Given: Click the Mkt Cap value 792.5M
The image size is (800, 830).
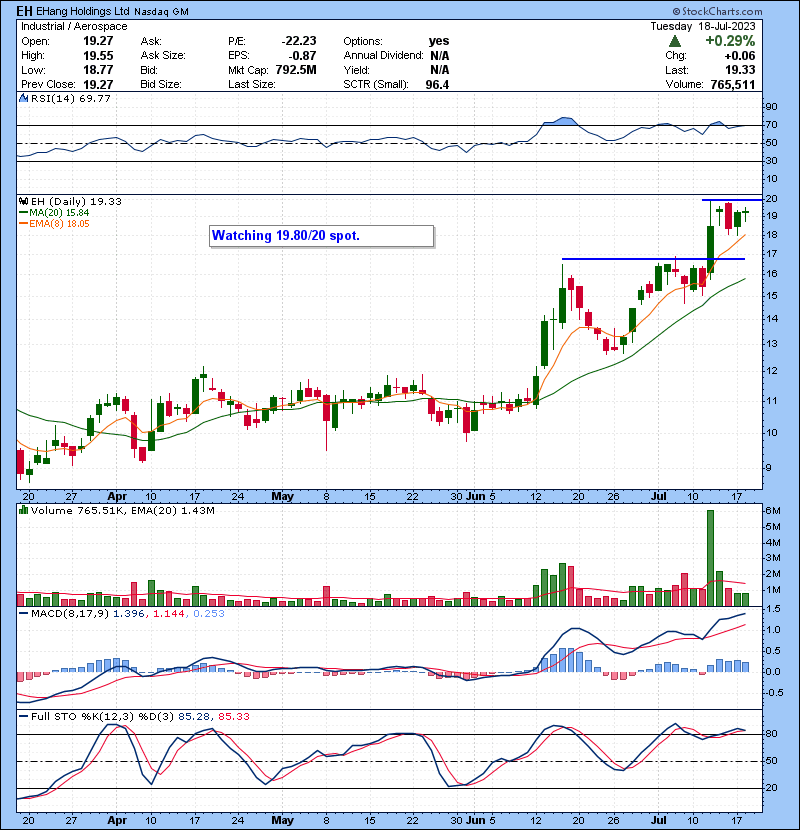Looking at the screenshot, I should 296,70.
